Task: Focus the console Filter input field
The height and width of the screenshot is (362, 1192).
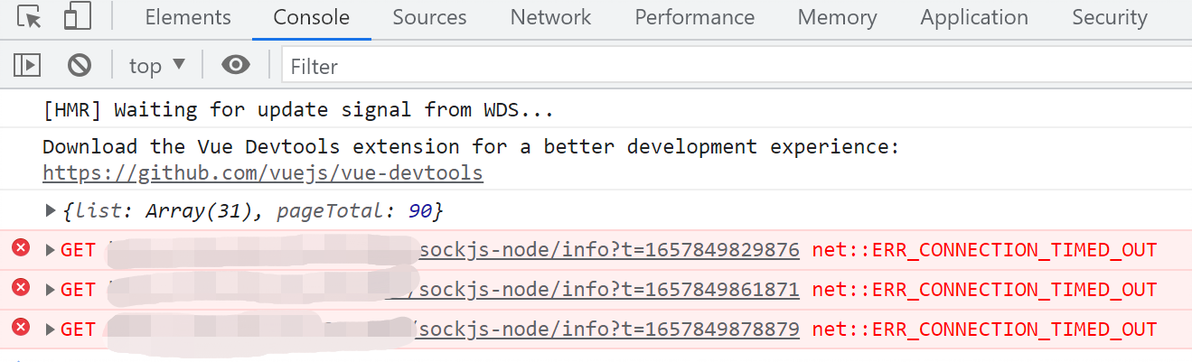Action: click(737, 67)
